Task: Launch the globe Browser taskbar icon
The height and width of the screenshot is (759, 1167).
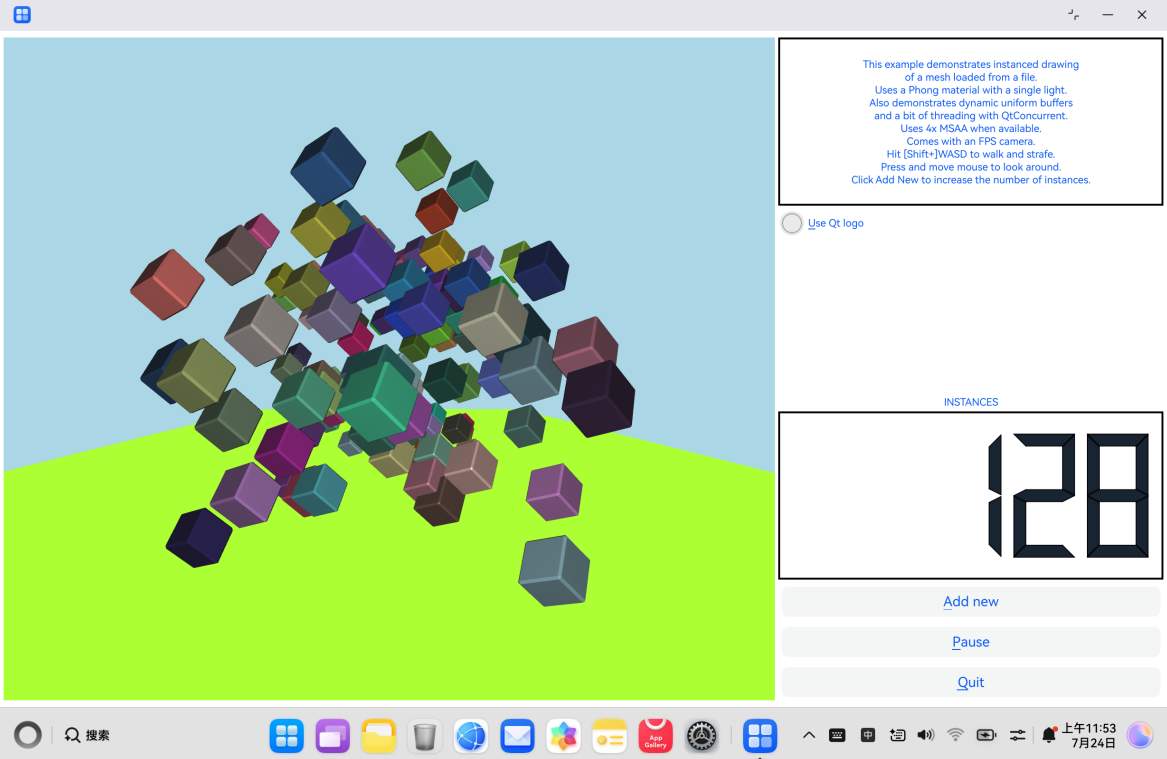Action: pos(471,736)
